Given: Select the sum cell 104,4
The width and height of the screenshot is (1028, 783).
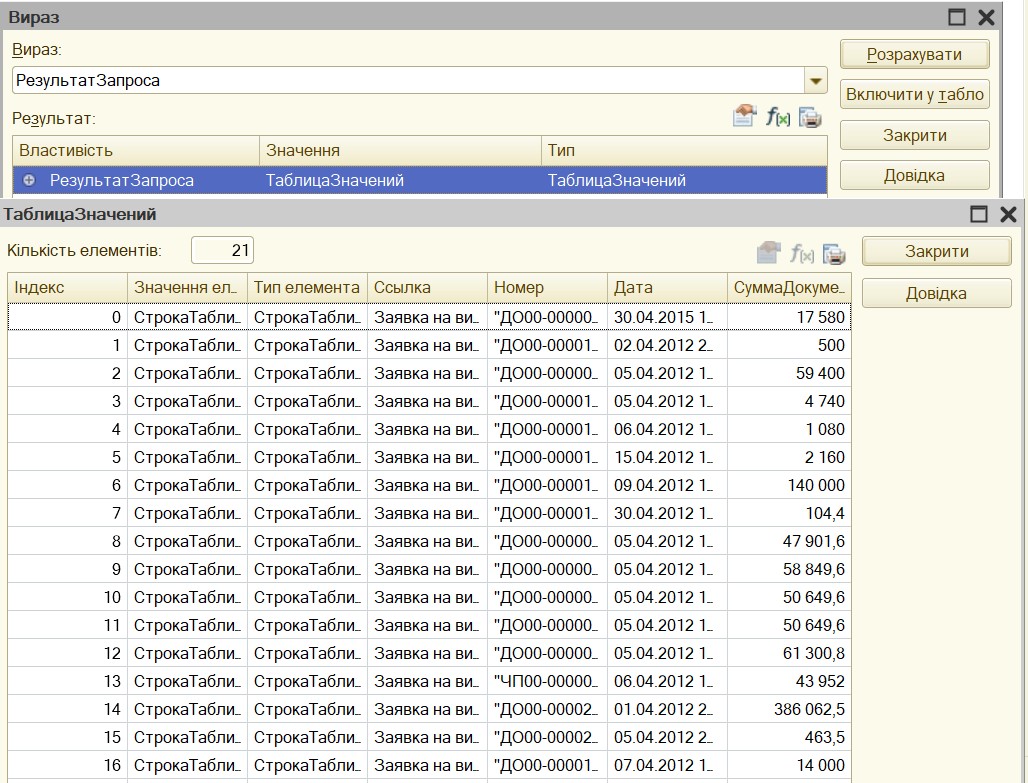Looking at the screenshot, I should tap(789, 513).
